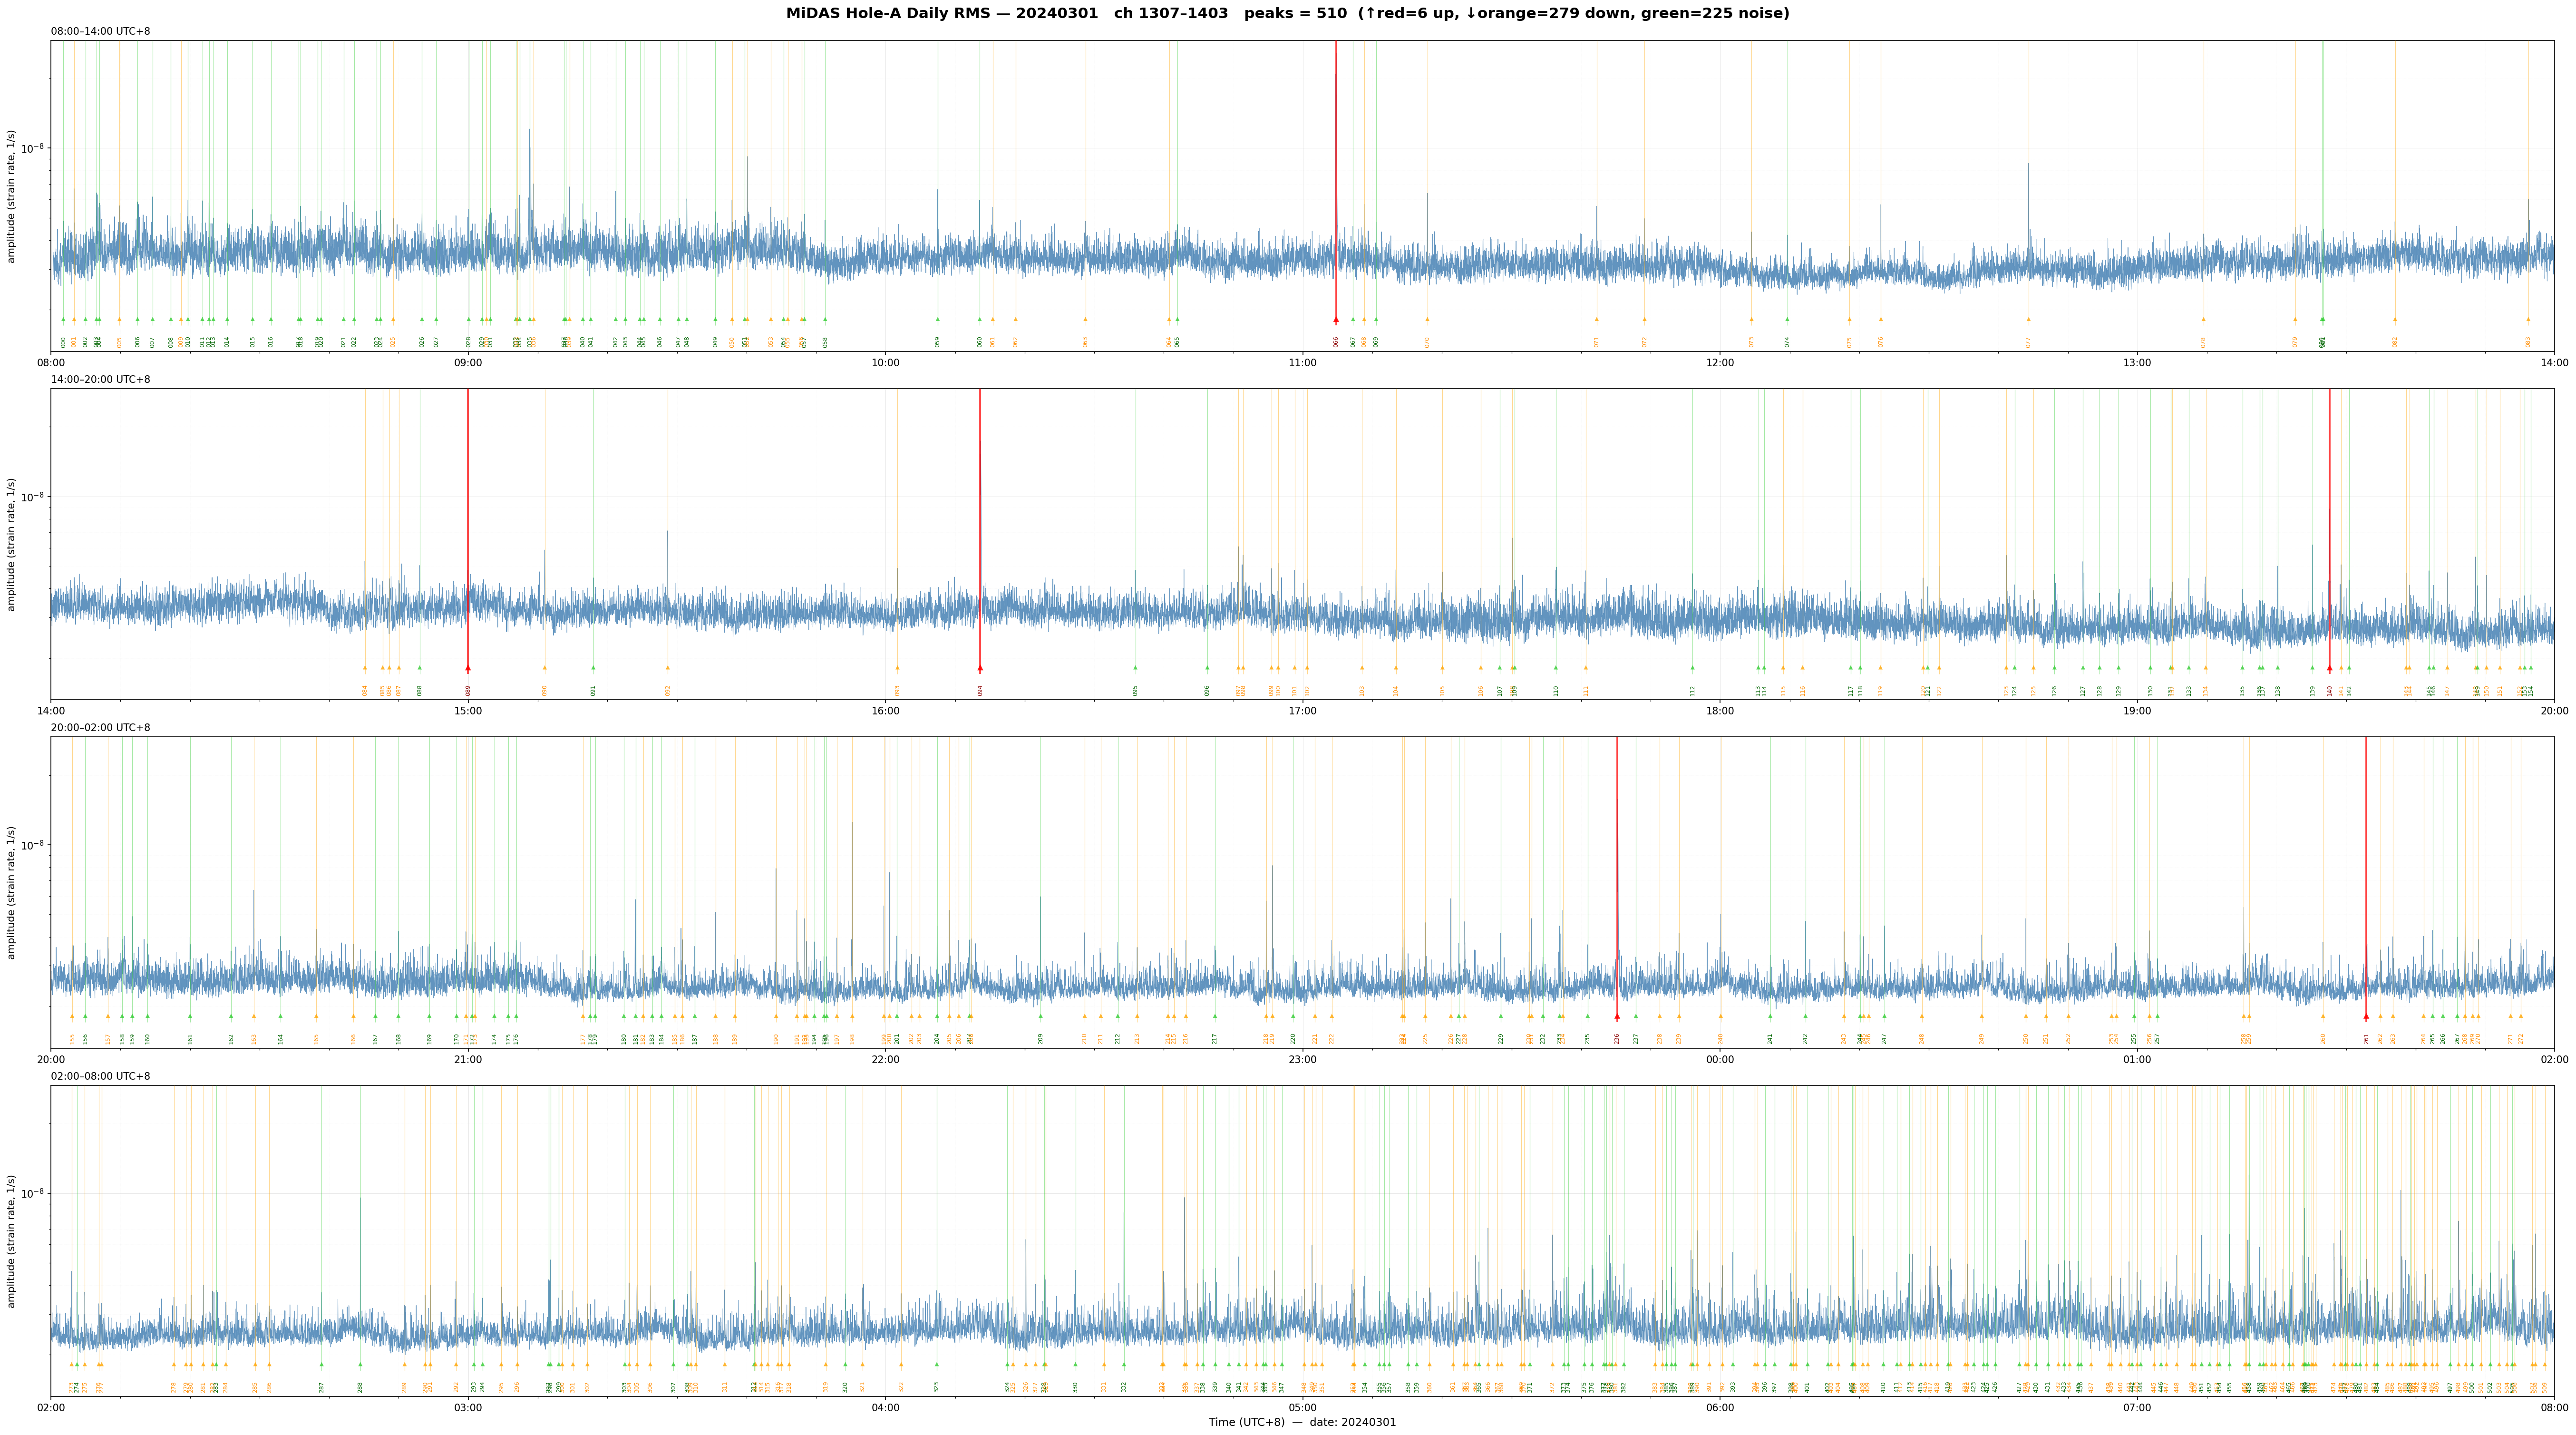Screen dimensions: 2576x1435
Task: Click the amplitude y-axis label of the 02:00–08:00 panel
Action: pos(12,1241)
